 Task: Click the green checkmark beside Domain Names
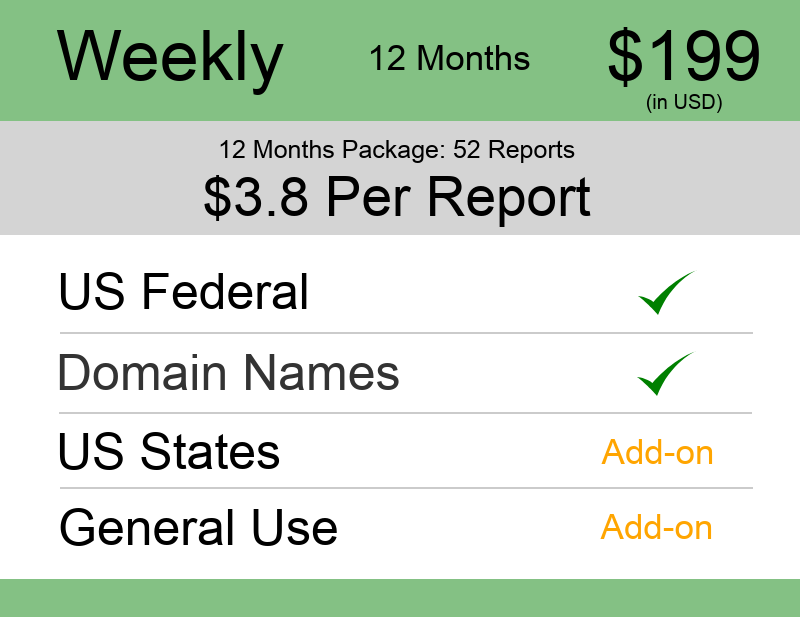665,373
